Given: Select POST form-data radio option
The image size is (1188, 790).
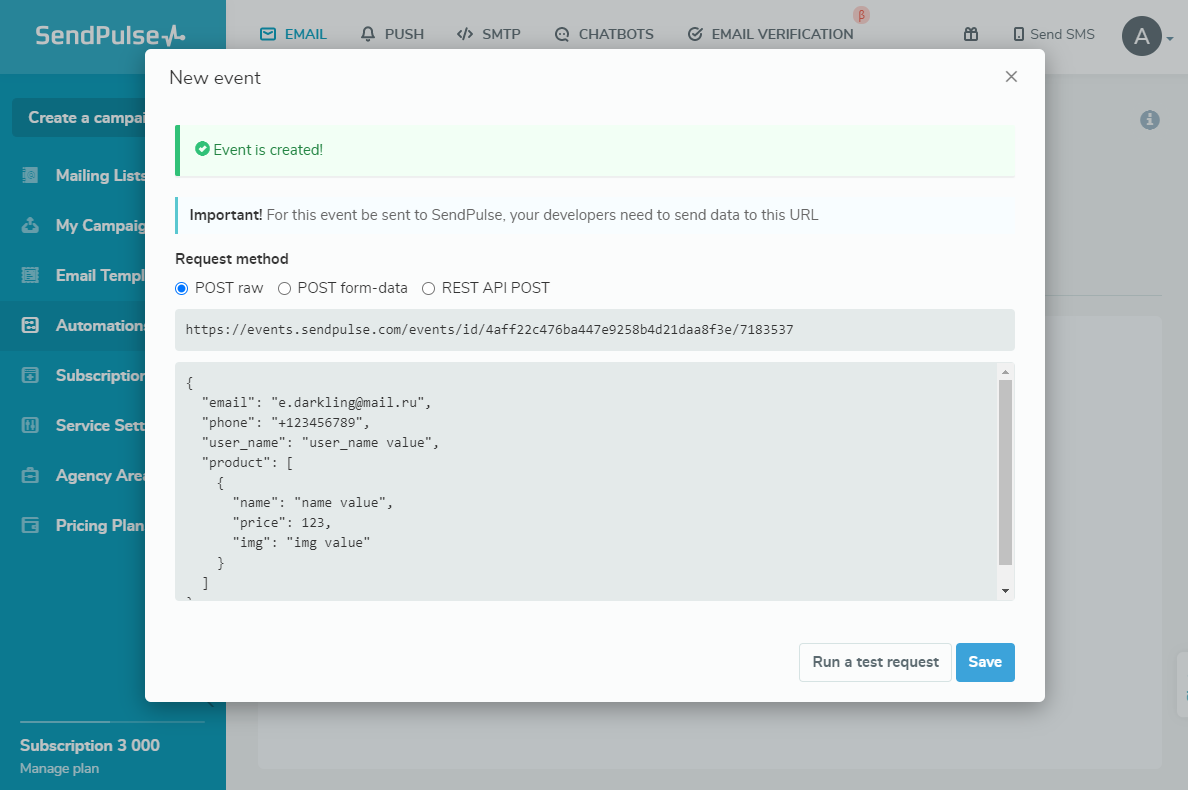Looking at the screenshot, I should [x=285, y=288].
